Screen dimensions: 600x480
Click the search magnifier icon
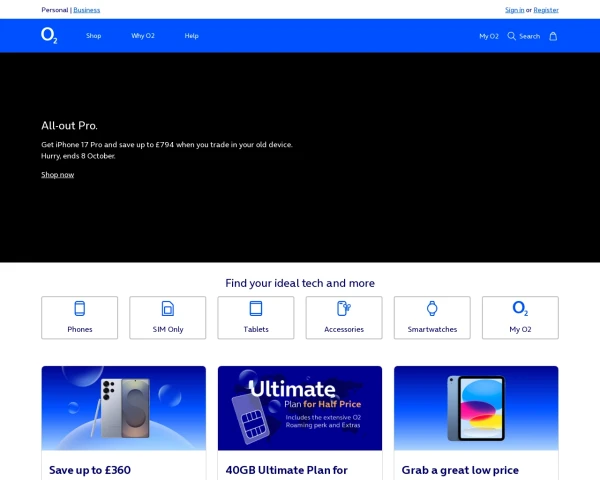[x=511, y=36]
